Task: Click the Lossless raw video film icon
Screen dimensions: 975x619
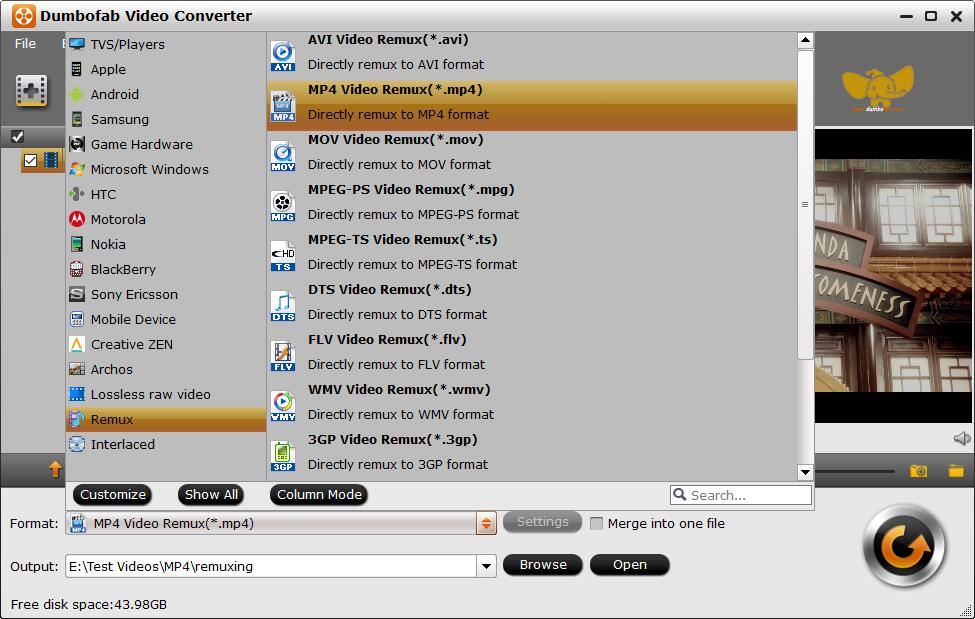Action: point(76,394)
